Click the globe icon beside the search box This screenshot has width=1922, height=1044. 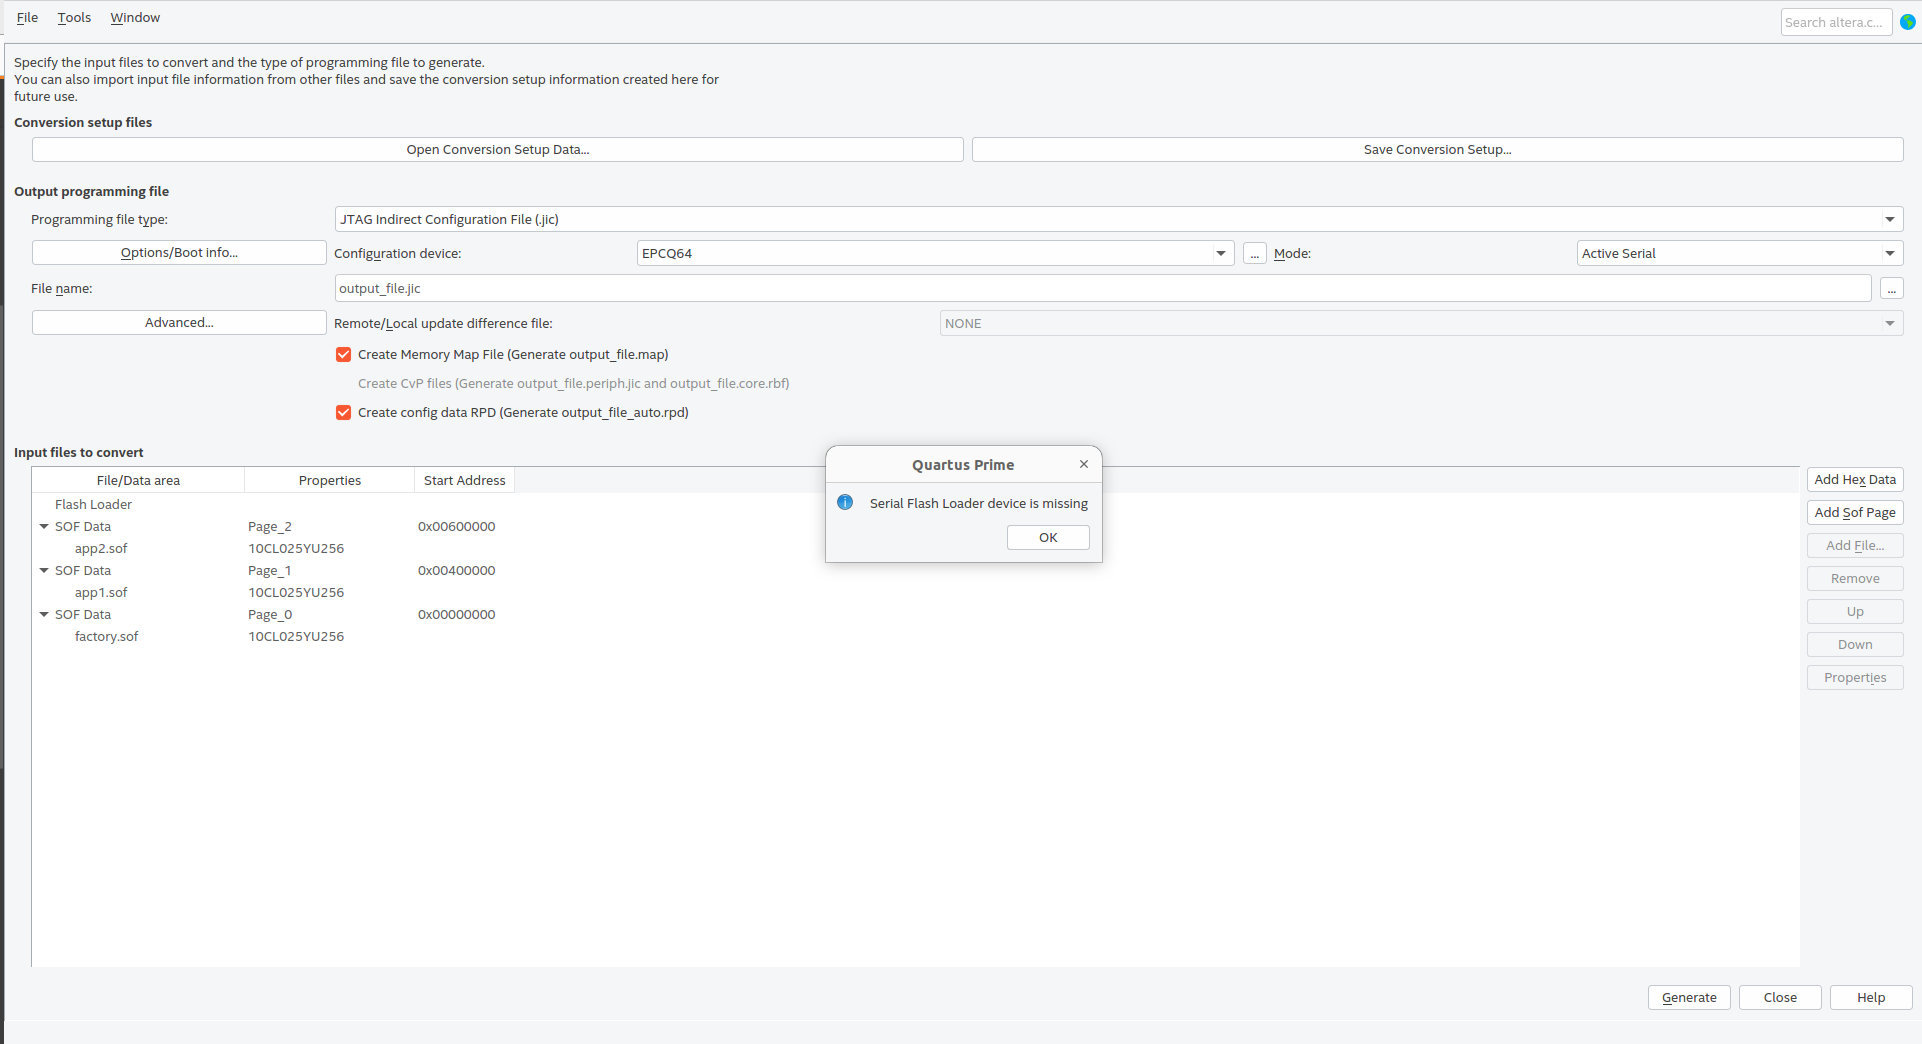[1908, 22]
